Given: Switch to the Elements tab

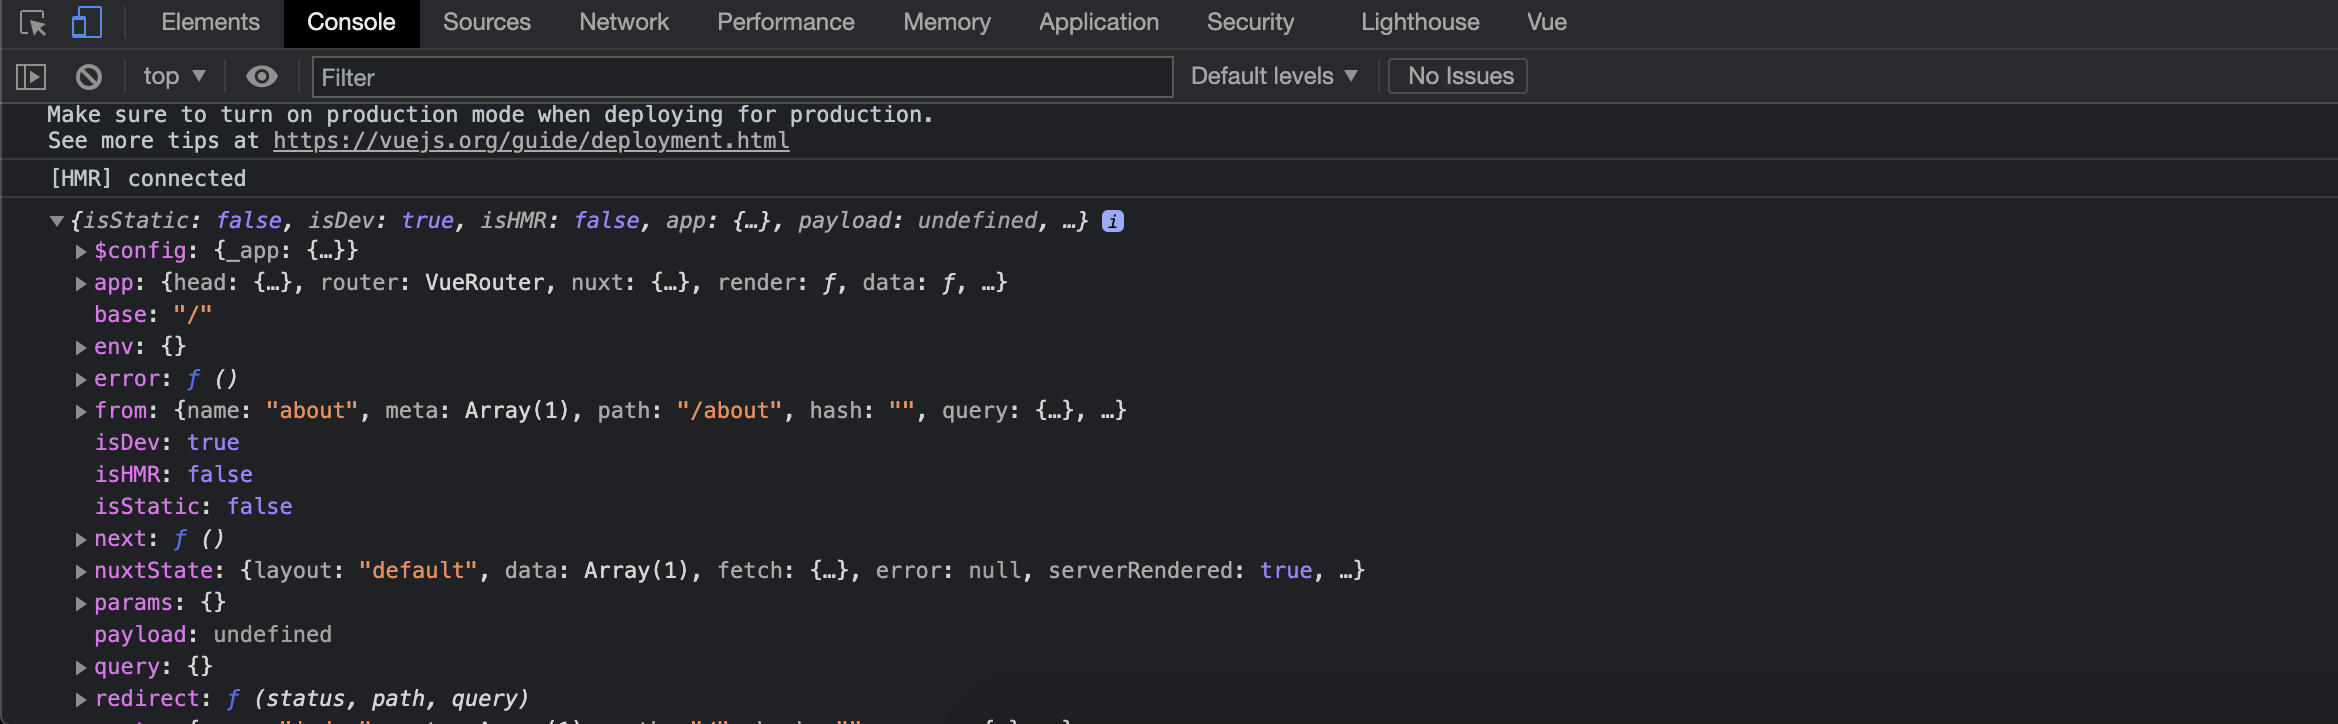Looking at the screenshot, I should (210, 22).
